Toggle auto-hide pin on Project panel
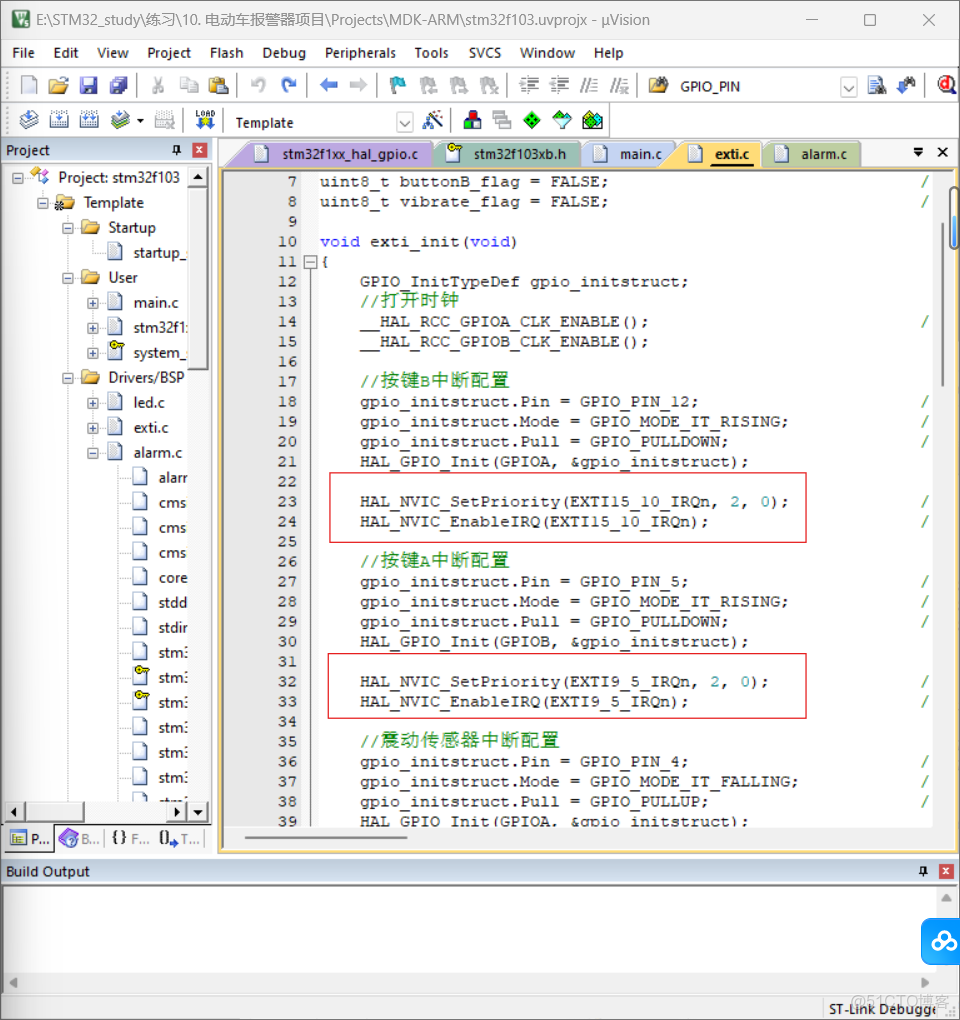Viewport: 960px width, 1020px height. pyautogui.click(x=177, y=150)
